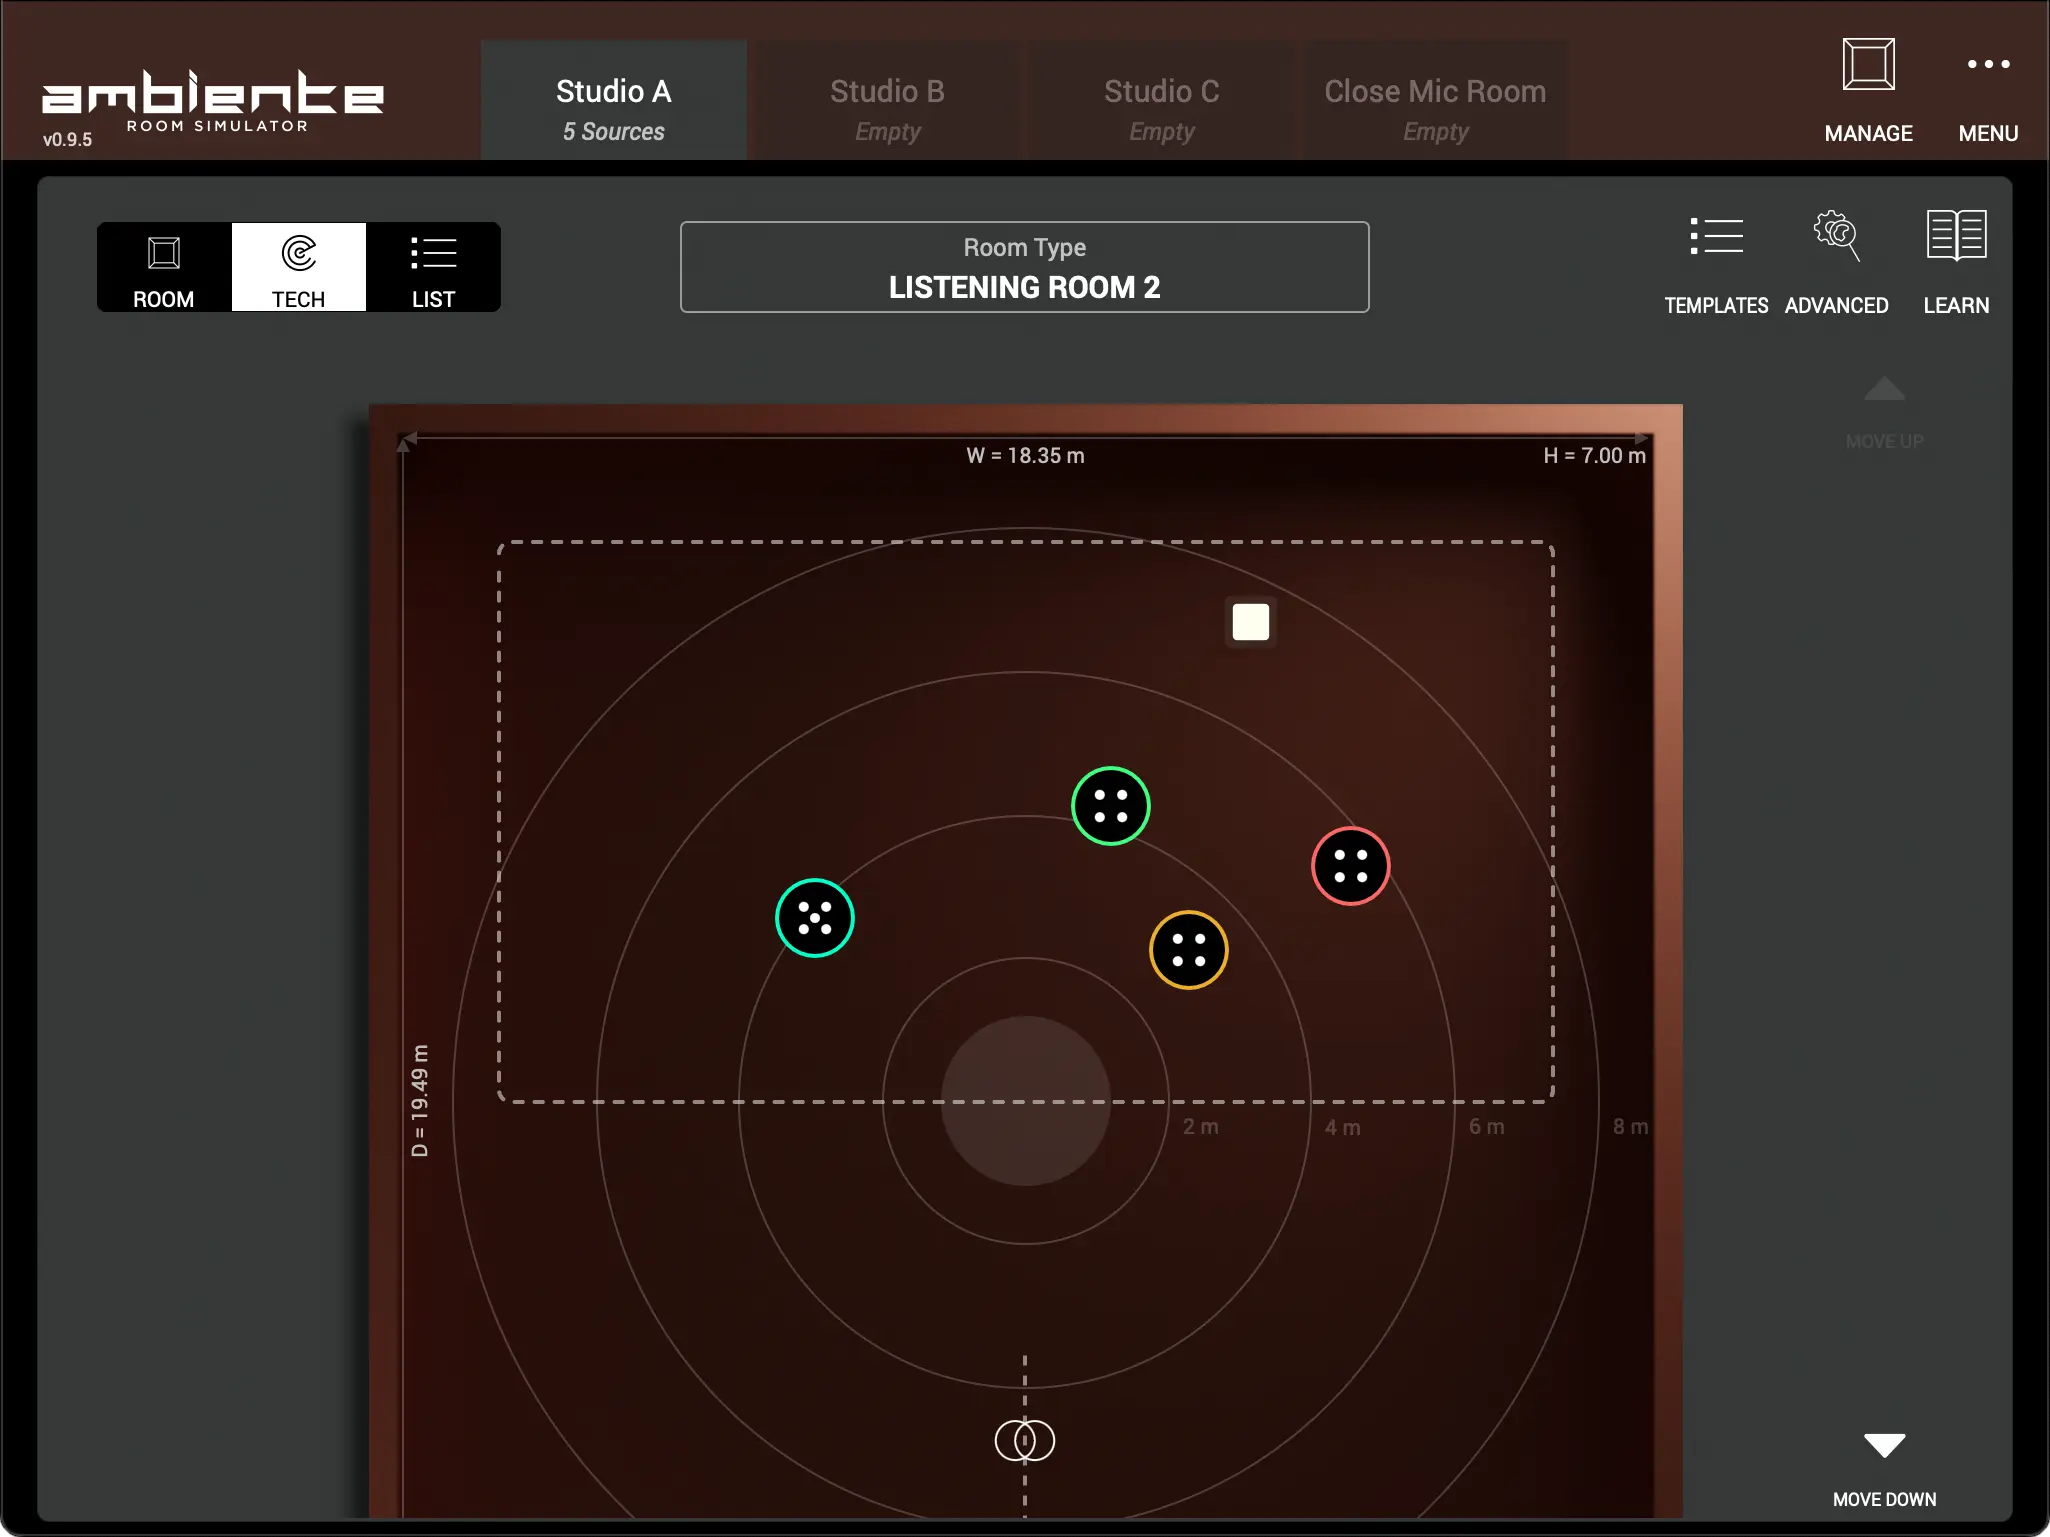
Task: Select the red-ringed sound source
Action: [1350, 866]
